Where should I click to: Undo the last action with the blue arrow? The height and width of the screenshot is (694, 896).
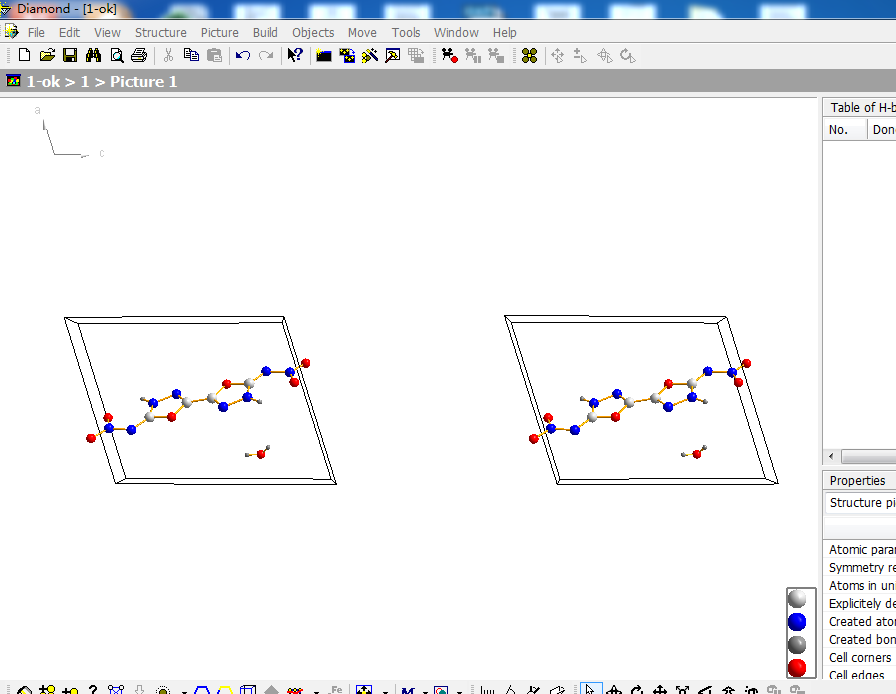243,55
